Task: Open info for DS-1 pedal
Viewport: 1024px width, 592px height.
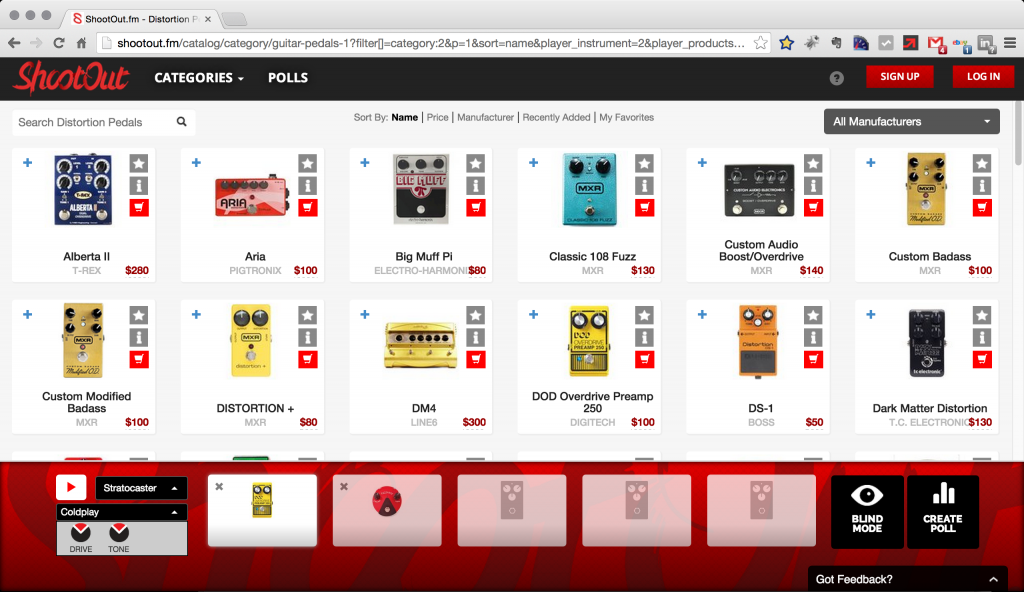Action: 813,337
